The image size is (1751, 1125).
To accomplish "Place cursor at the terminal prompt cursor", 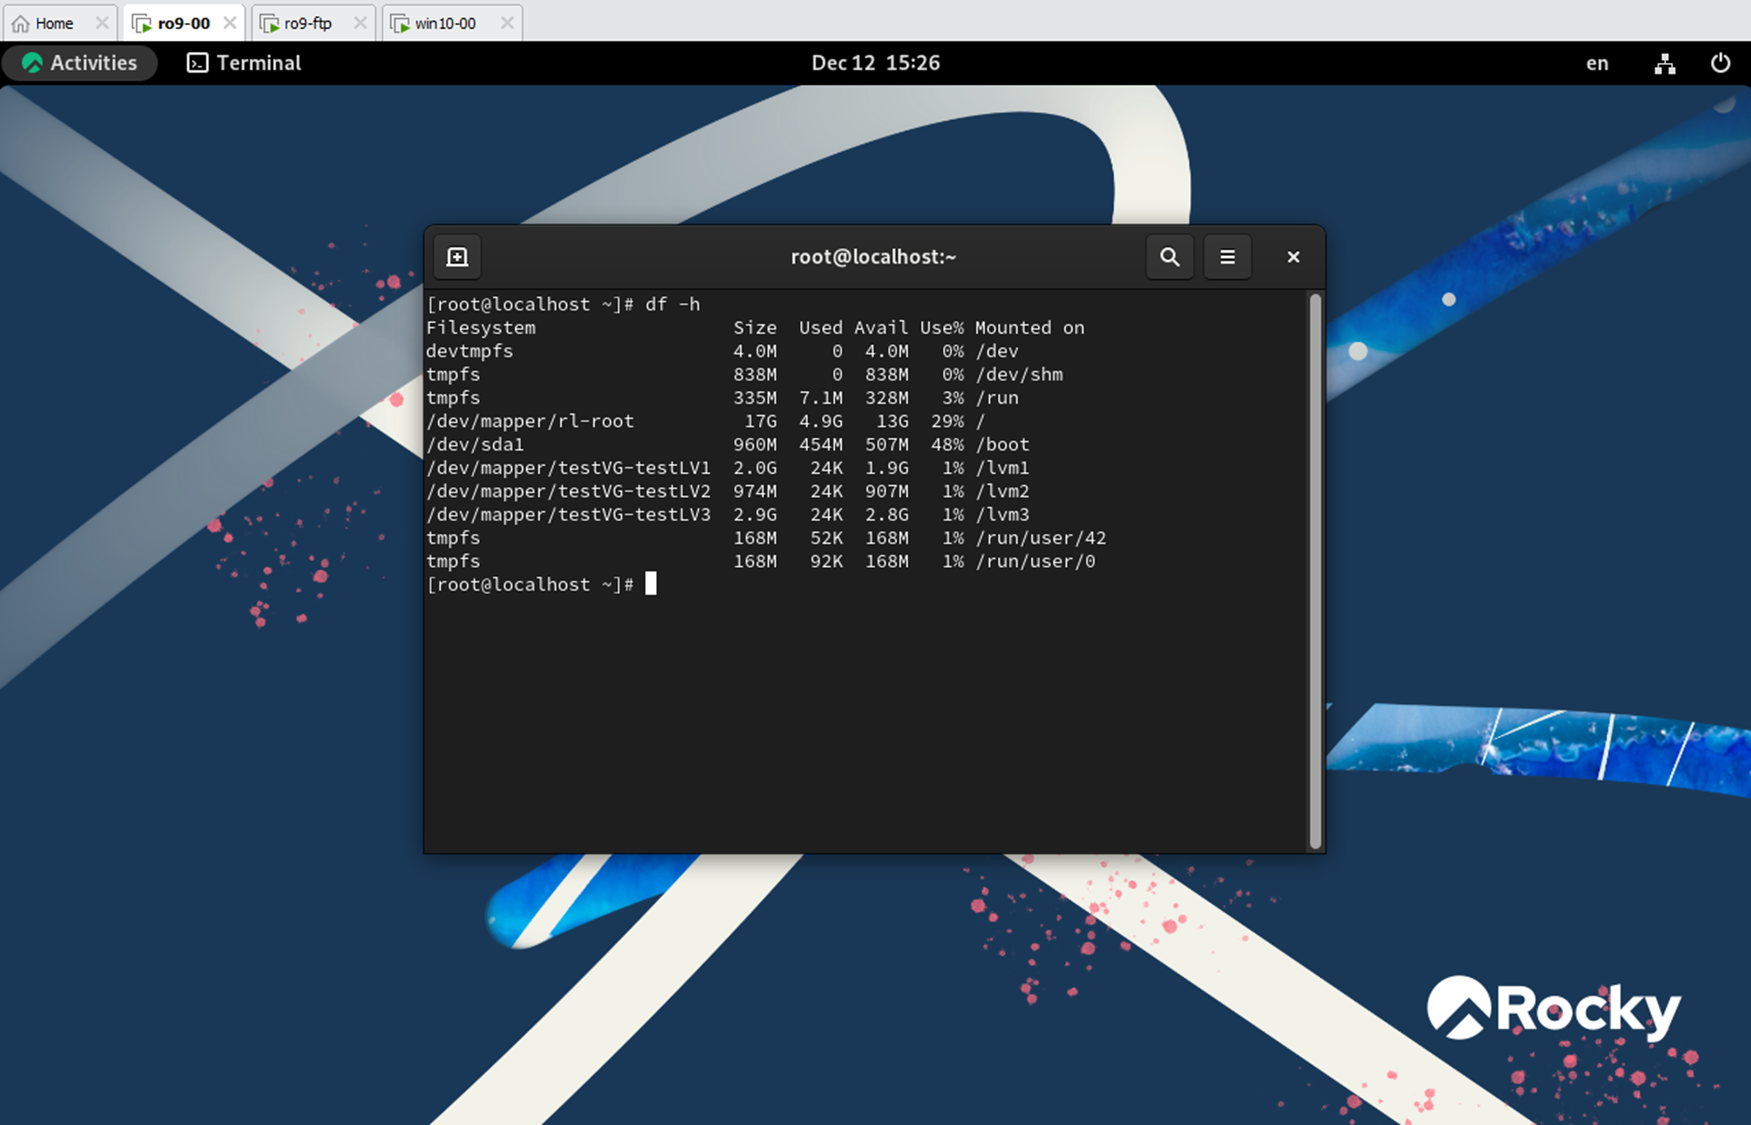I will tap(651, 584).
